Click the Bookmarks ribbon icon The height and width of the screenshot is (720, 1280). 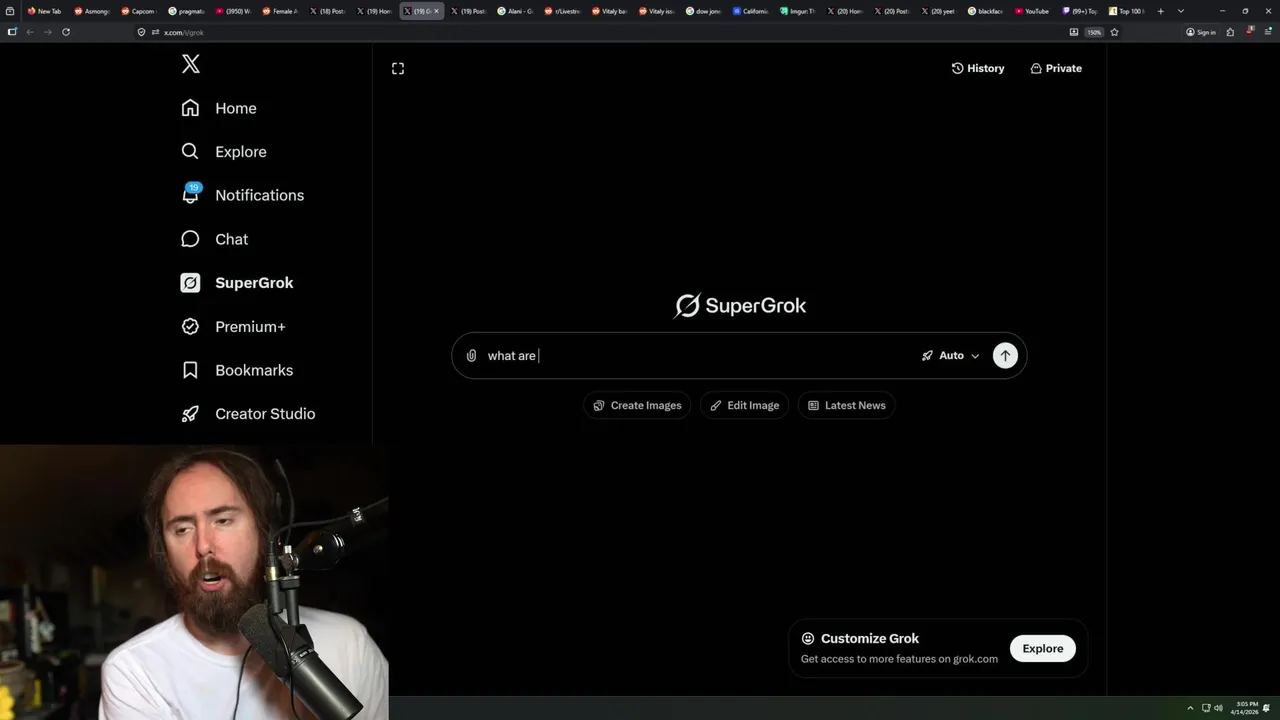pyautogui.click(x=190, y=370)
